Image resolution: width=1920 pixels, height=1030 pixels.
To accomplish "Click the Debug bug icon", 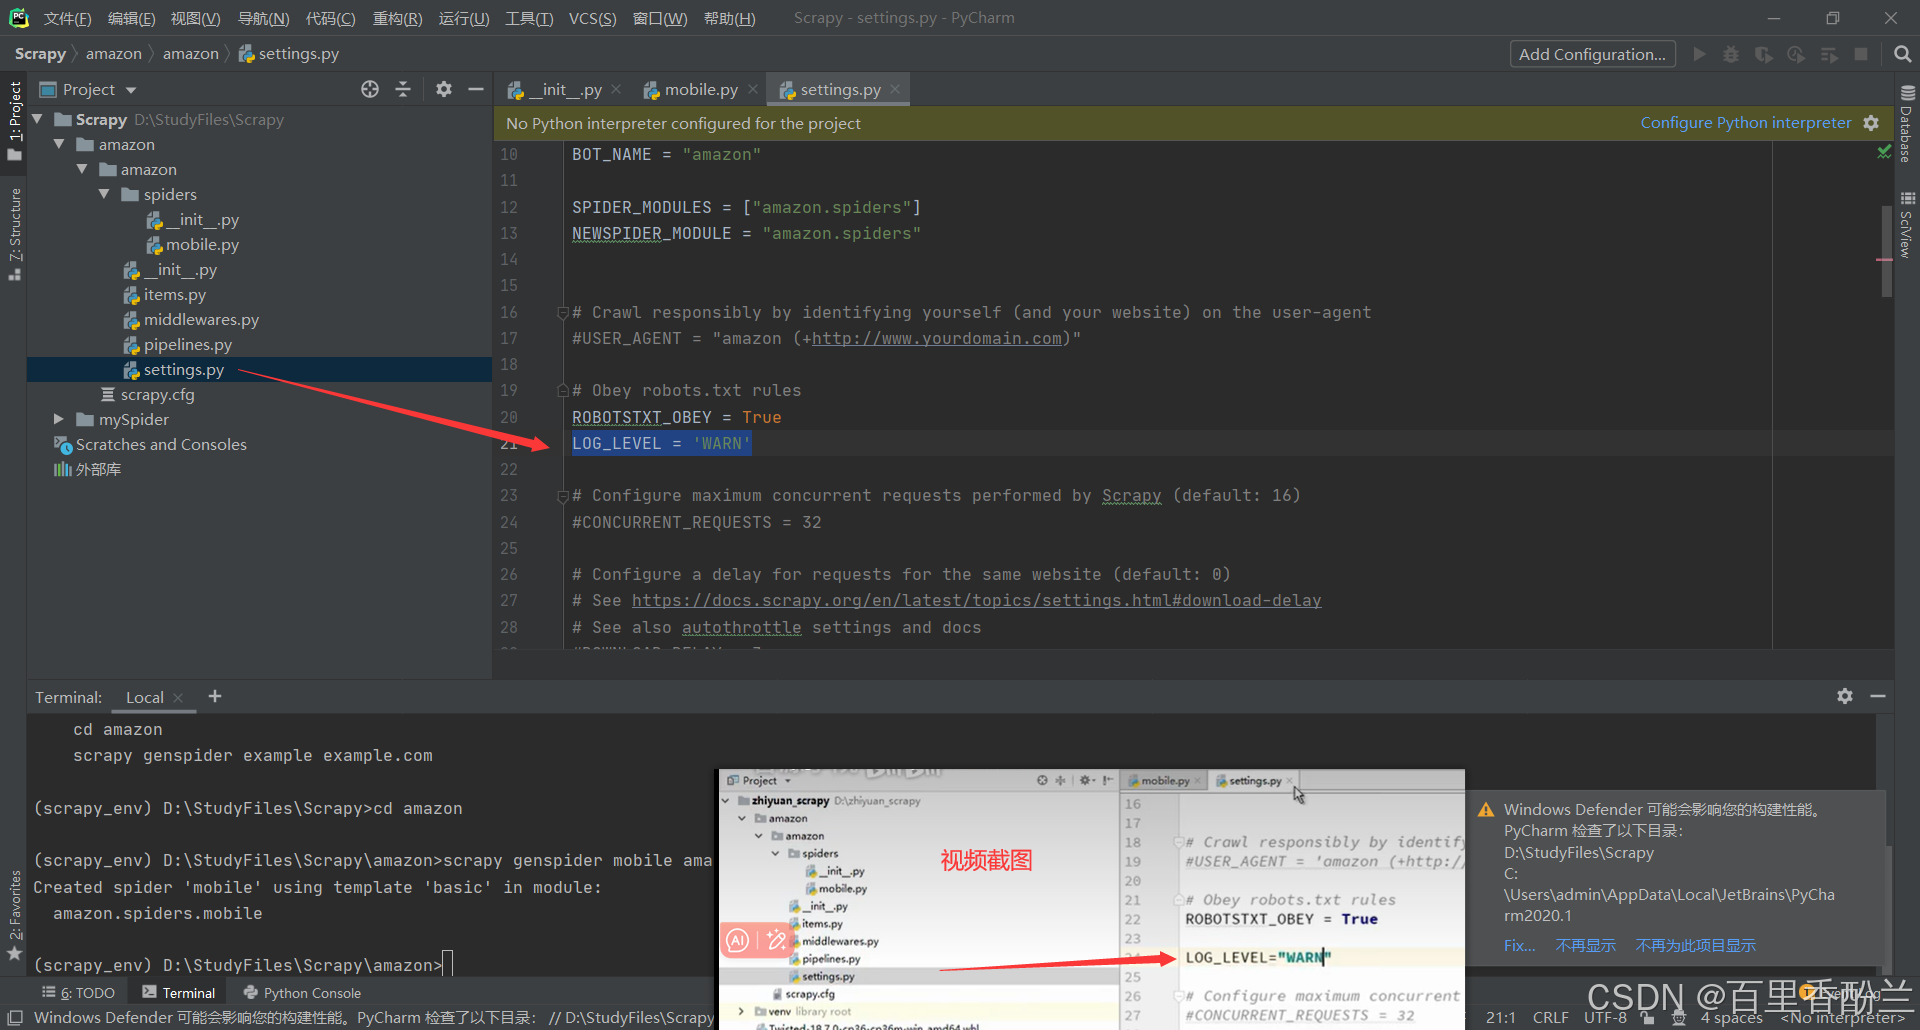I will (1731, 54).
